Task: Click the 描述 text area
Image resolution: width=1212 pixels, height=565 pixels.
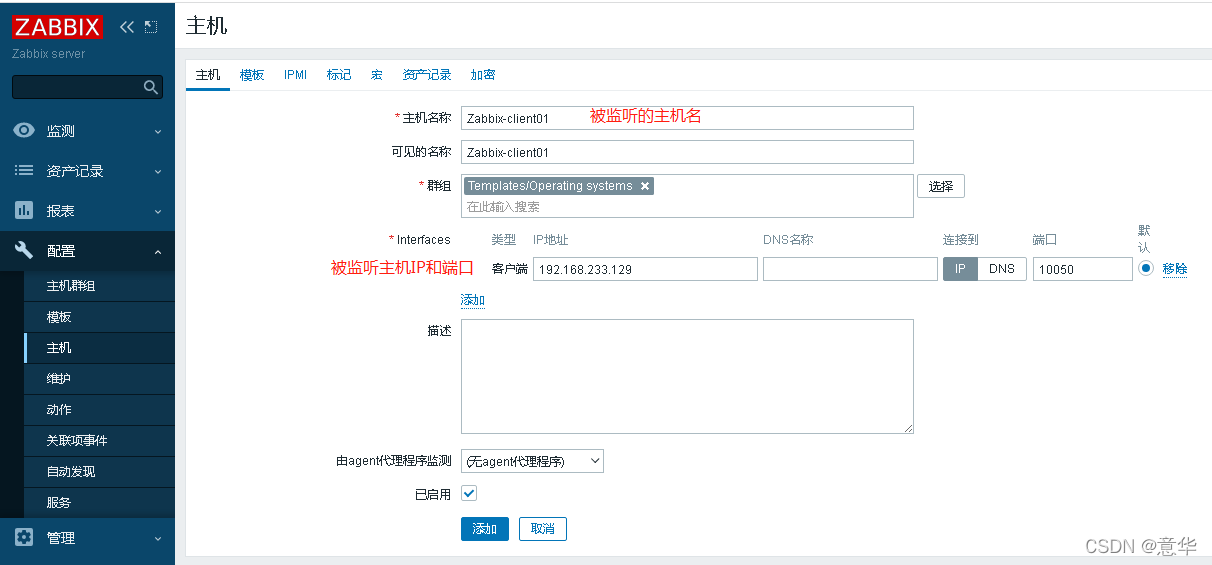Action: click(x=687, y=376)
